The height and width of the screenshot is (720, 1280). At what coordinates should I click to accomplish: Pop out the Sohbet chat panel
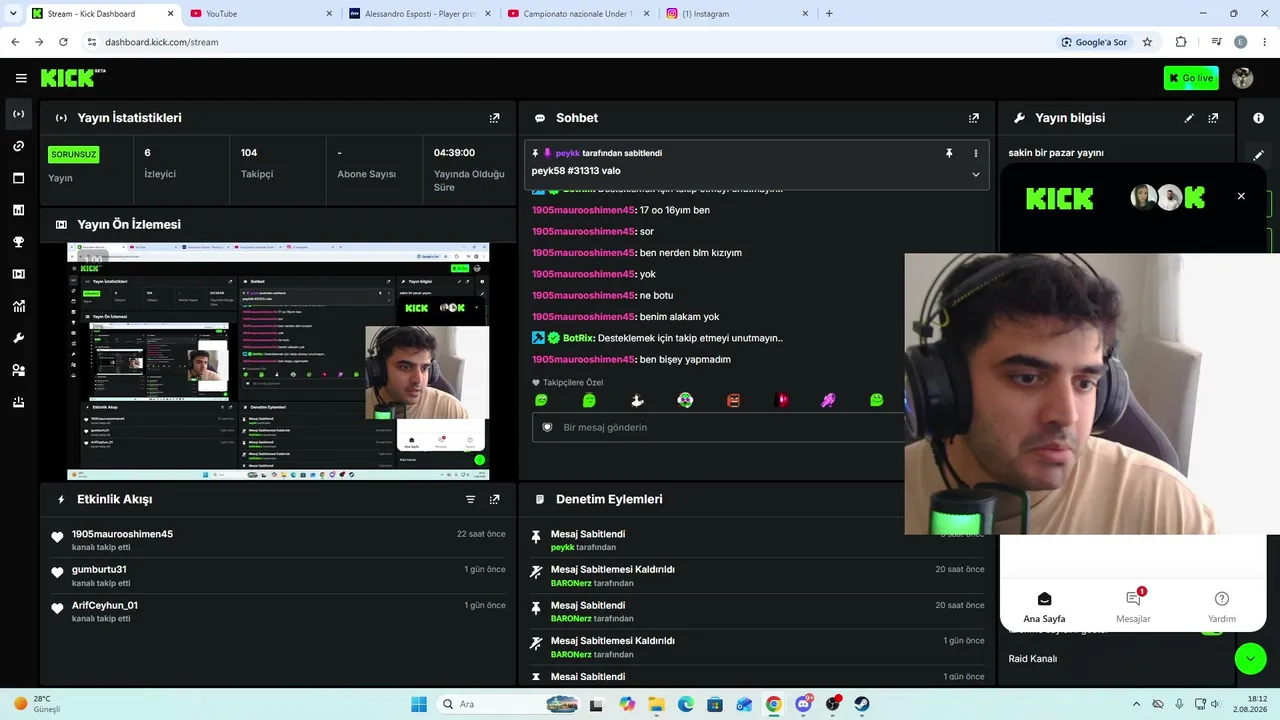point(973,118)
